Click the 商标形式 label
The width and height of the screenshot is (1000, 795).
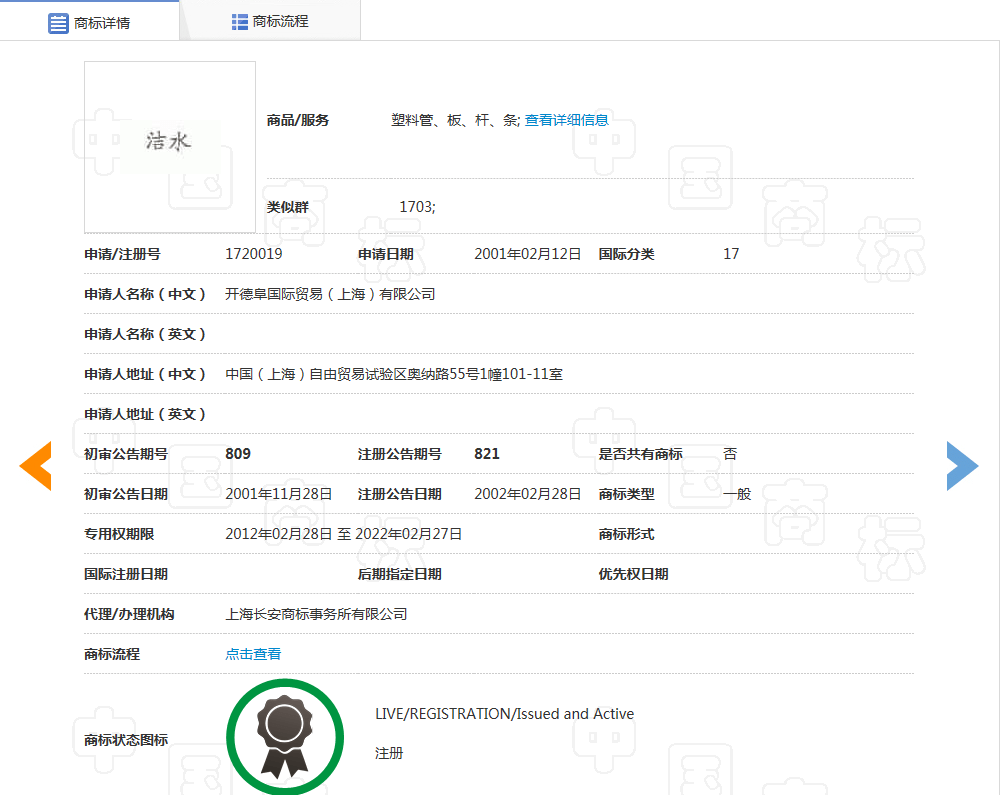[x=626, y=534]
